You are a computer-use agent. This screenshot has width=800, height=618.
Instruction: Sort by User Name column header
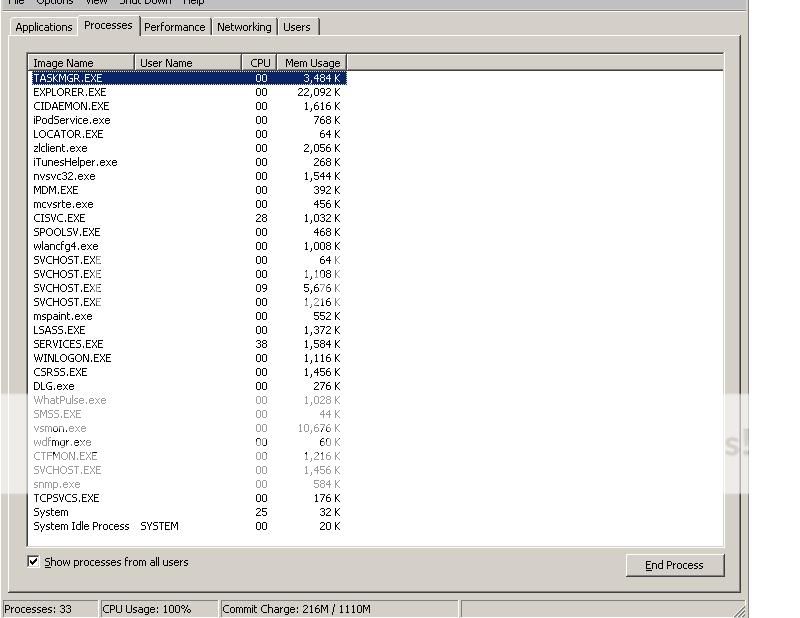[x=187, y=63]
